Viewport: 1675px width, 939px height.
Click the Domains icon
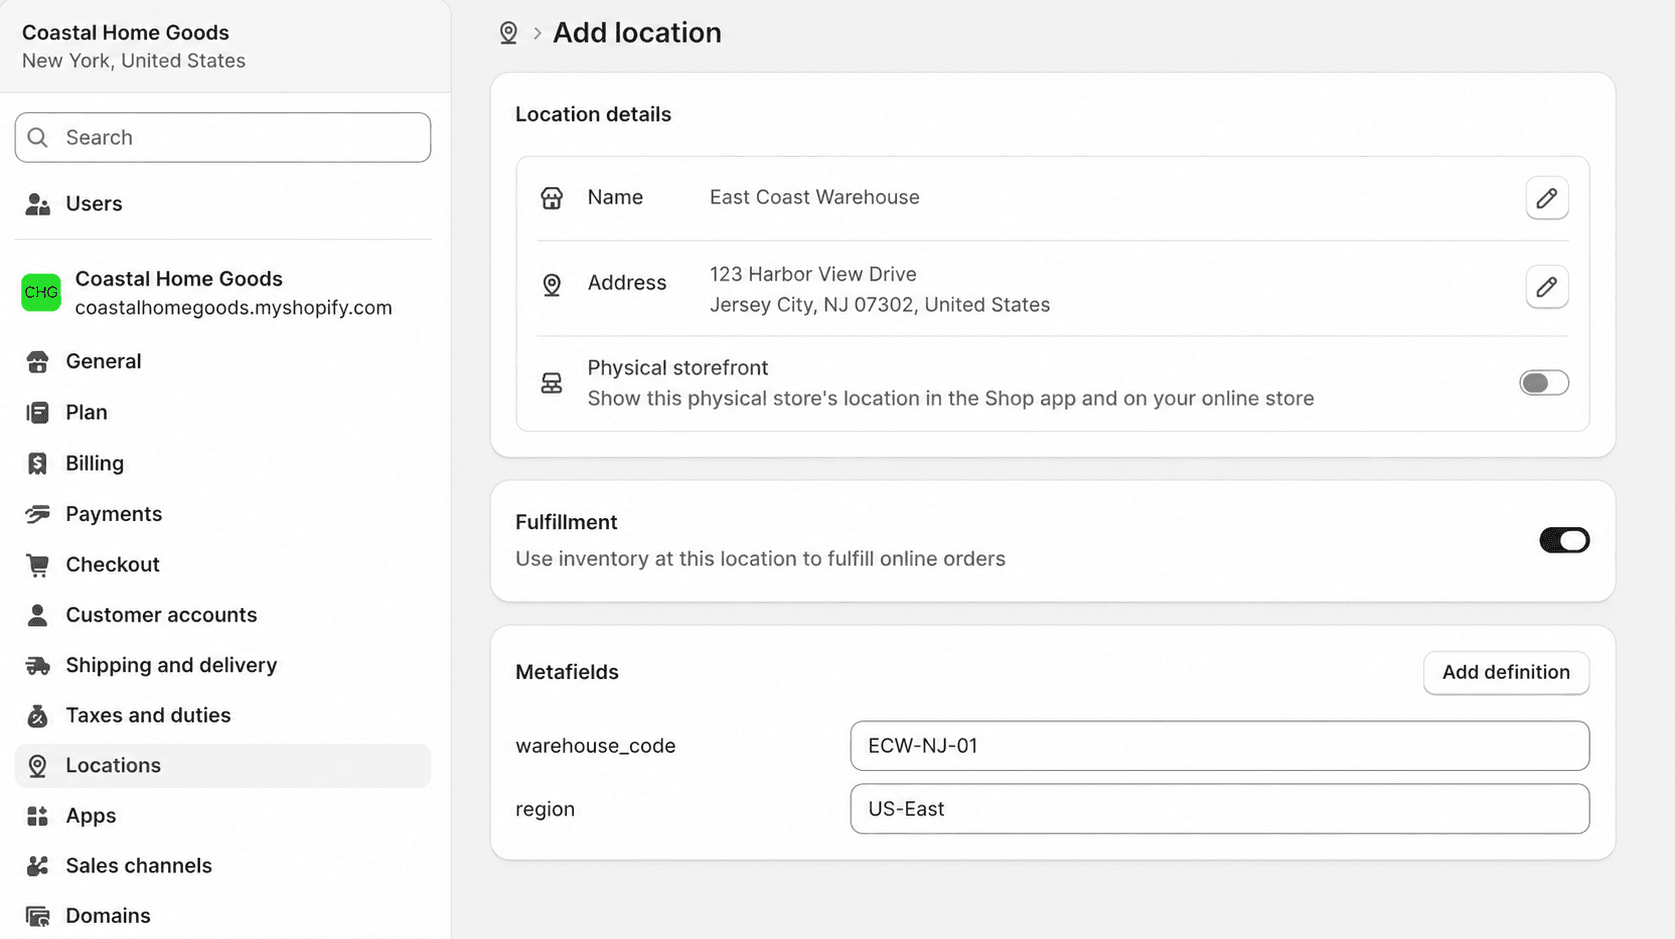pyautogui.click(x=38, y=916)
